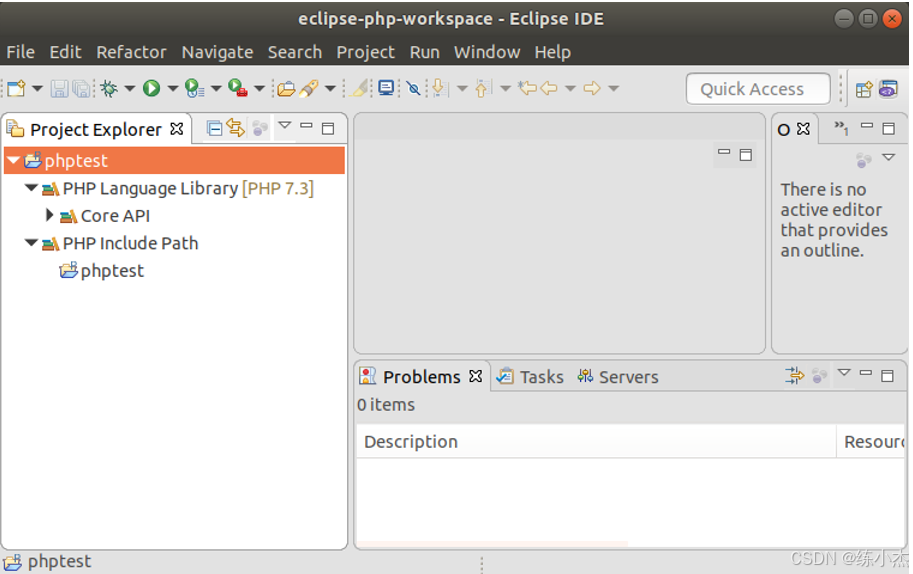This screenshot has width=913, height=574.
Task: Click the Description column header
Action: click(x=596, y=442)
